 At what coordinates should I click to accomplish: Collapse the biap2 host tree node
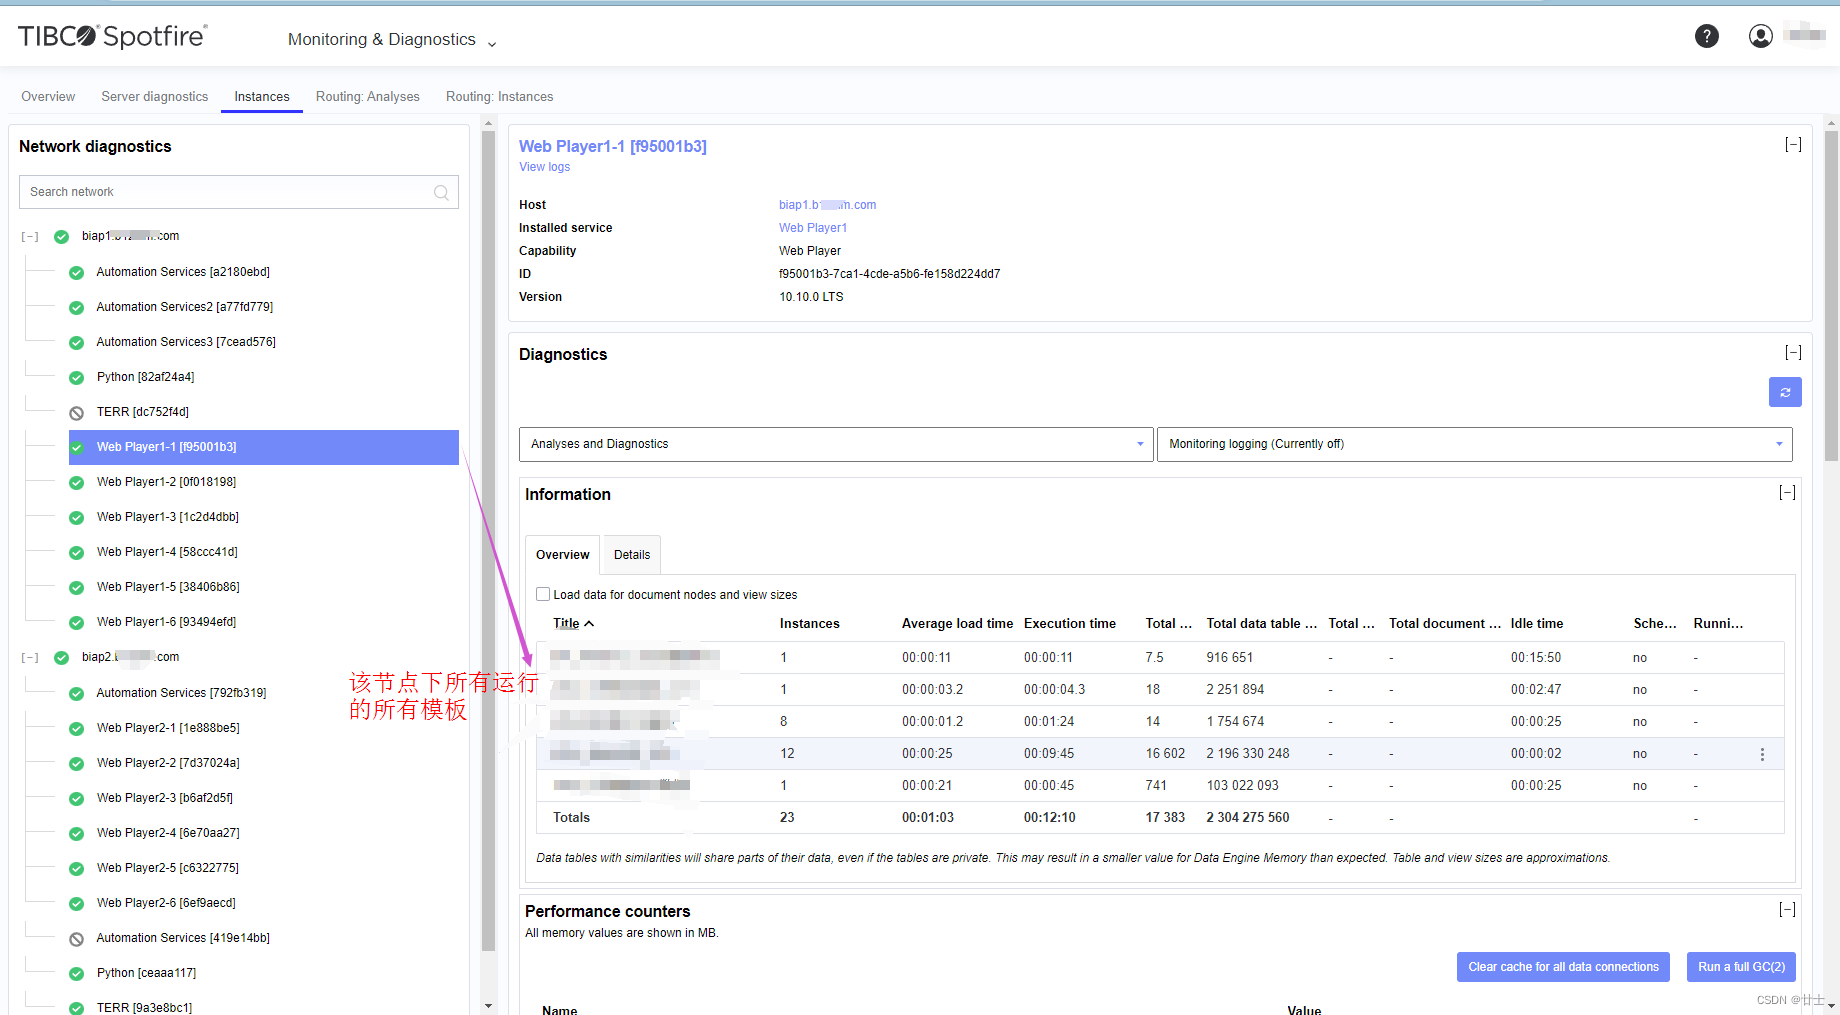coord(30,657)
